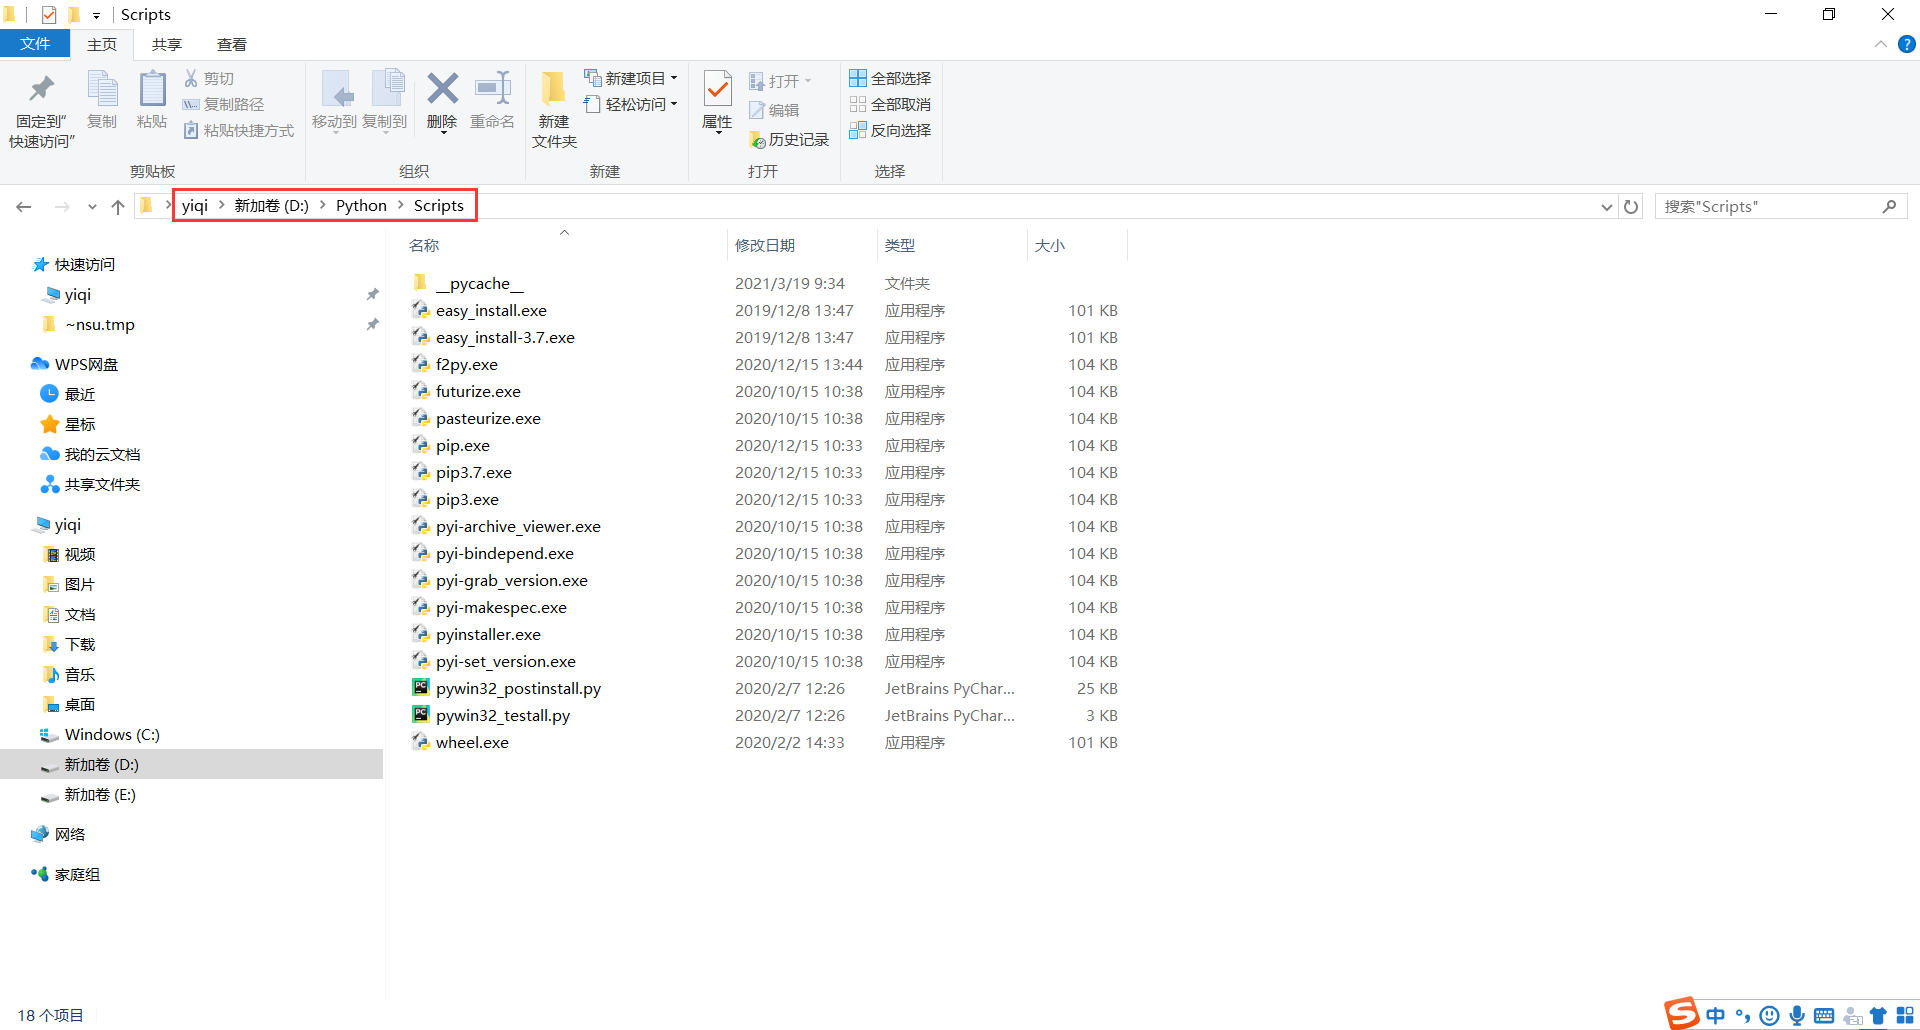Viewport: 1920px width, 1030px height.
Task: Expand the chevron after Python in the address bar
Action: pos(400,205)
